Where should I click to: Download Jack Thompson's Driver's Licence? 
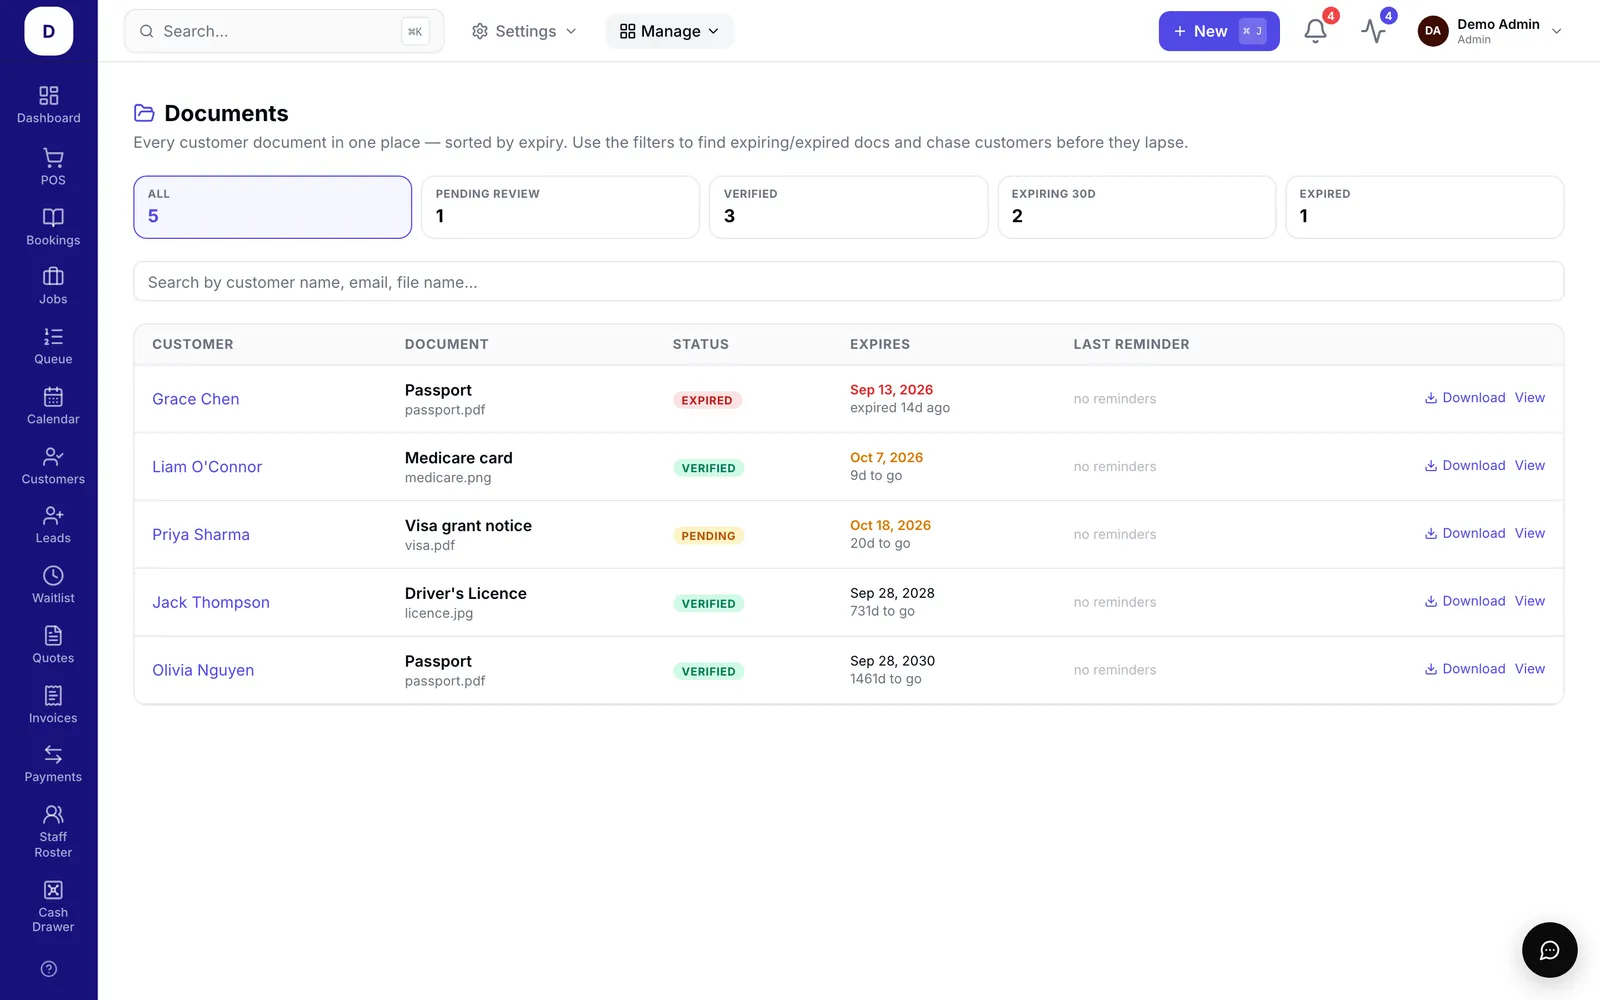tap(1465, 601)
